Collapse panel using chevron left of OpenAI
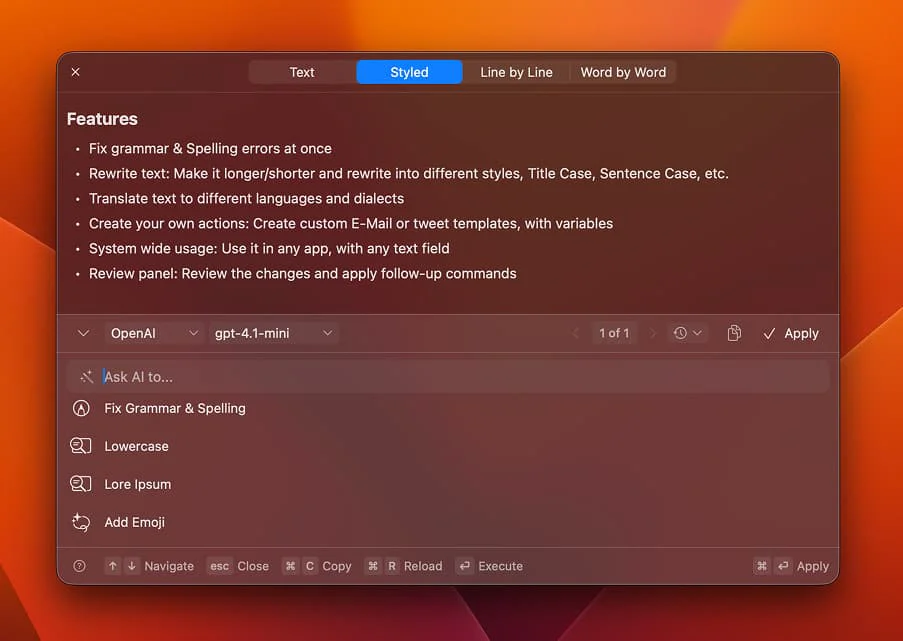 (83, 333)
